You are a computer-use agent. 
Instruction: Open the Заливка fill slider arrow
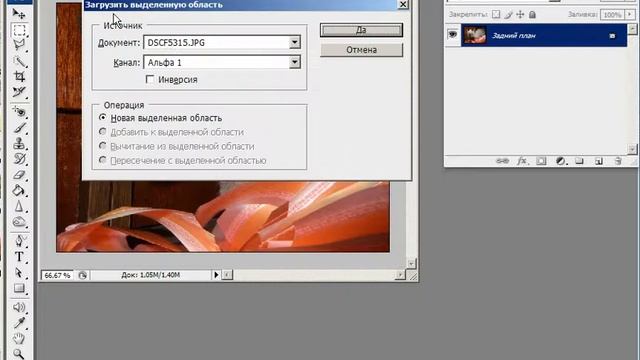629,15
